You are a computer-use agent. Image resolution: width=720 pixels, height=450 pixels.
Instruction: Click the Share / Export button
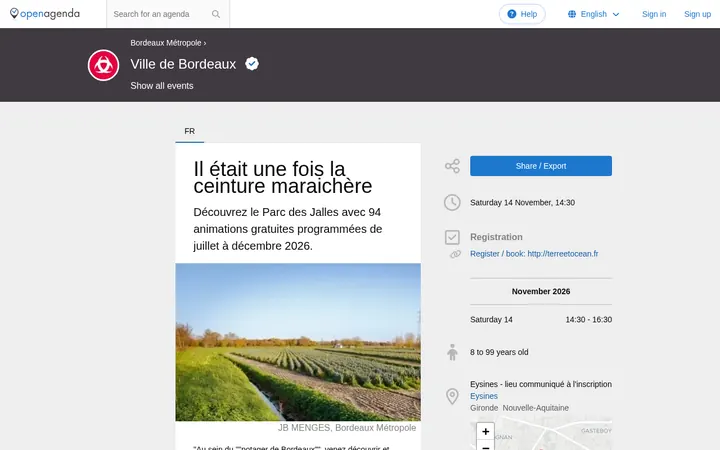point(540,166)
